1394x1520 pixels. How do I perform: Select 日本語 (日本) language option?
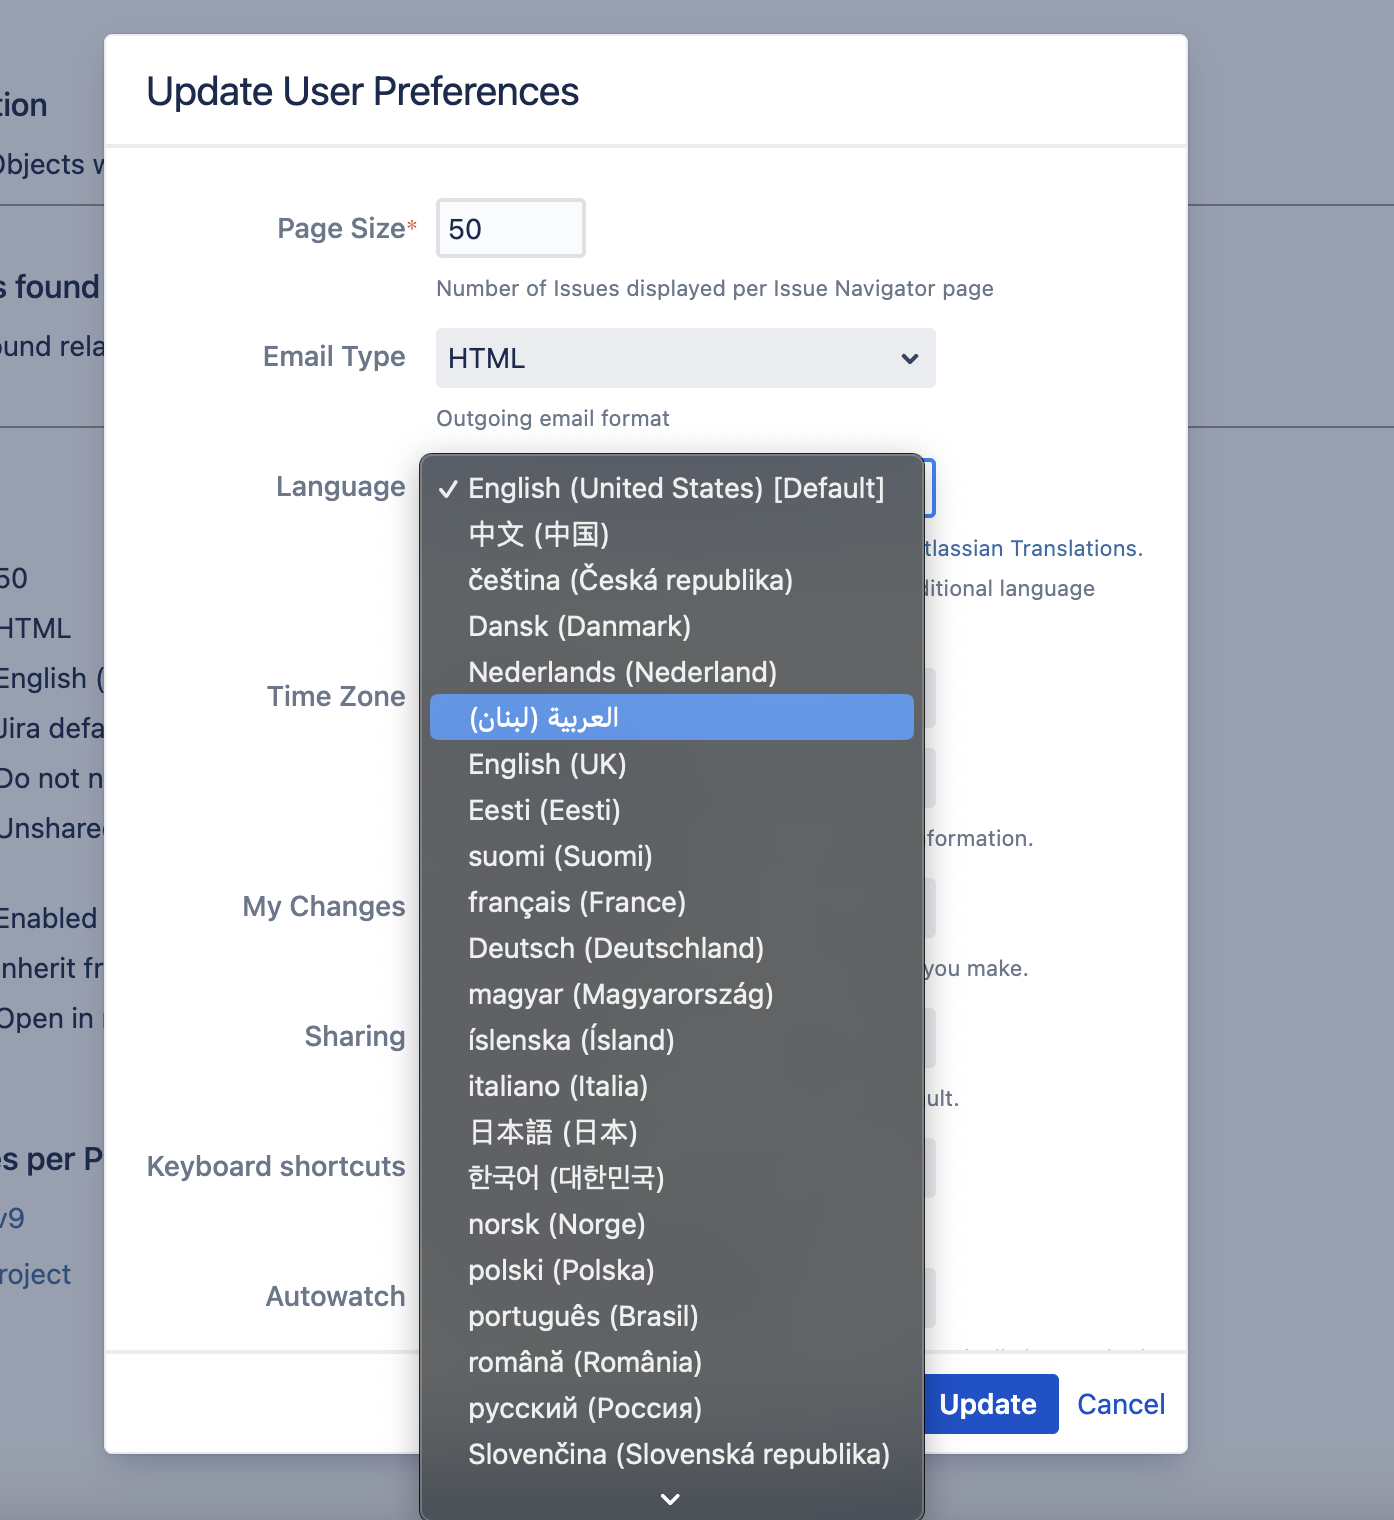(670, 1132)
